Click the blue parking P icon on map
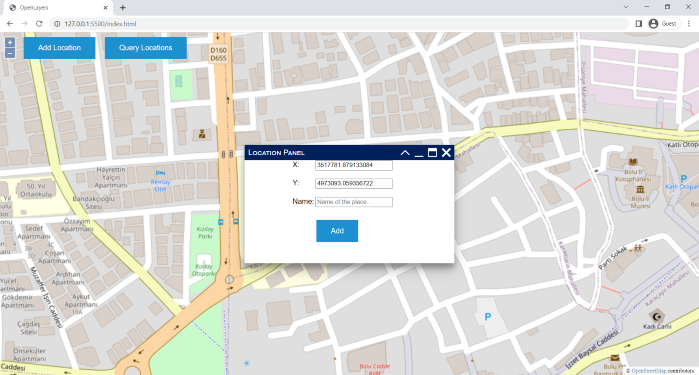Image resolution: width=699 pixels, height=375 pixels. 488,317
